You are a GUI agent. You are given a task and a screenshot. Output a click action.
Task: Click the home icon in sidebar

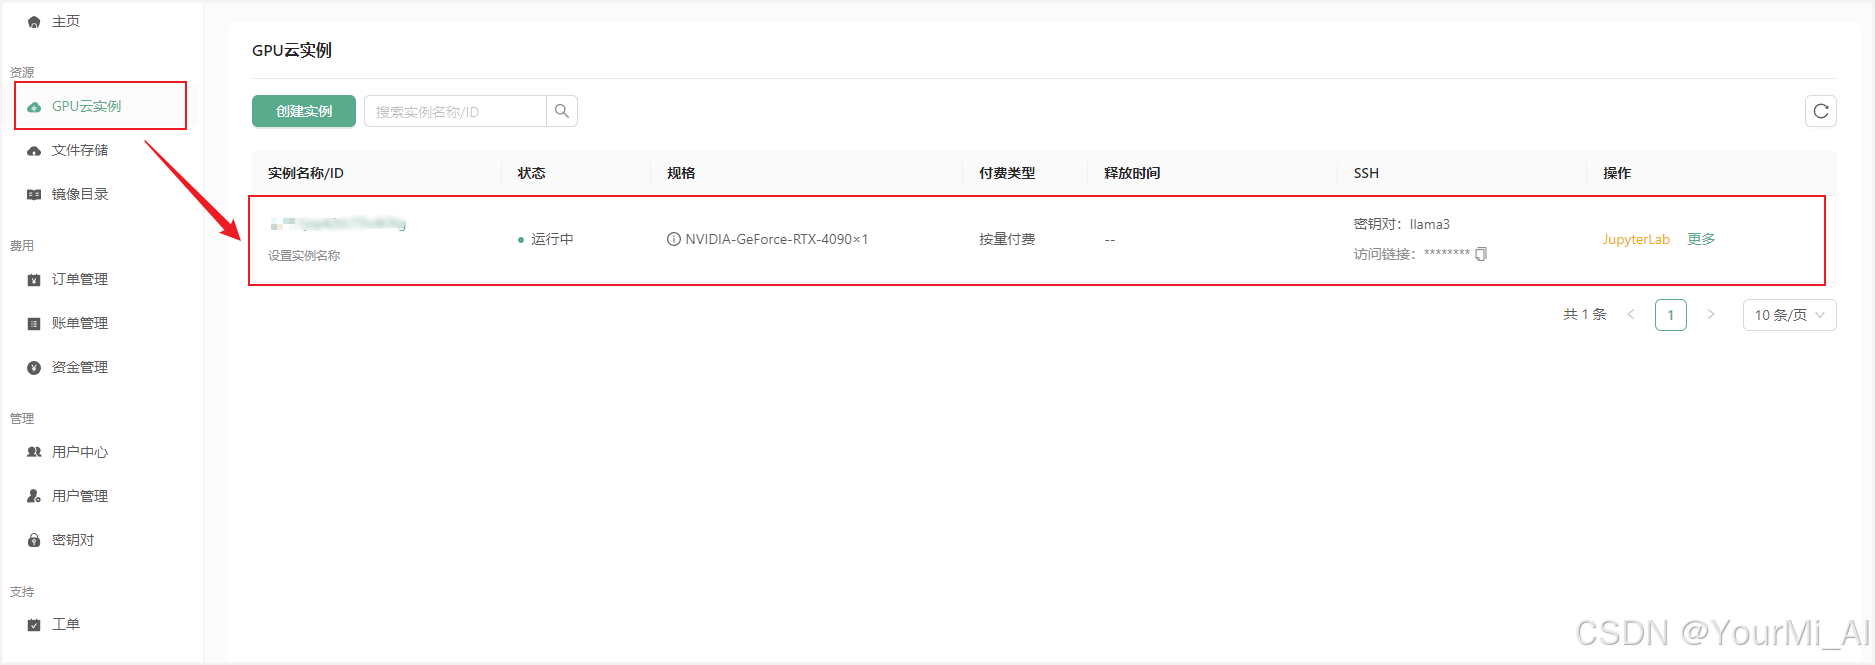click(x=34, y=22)
